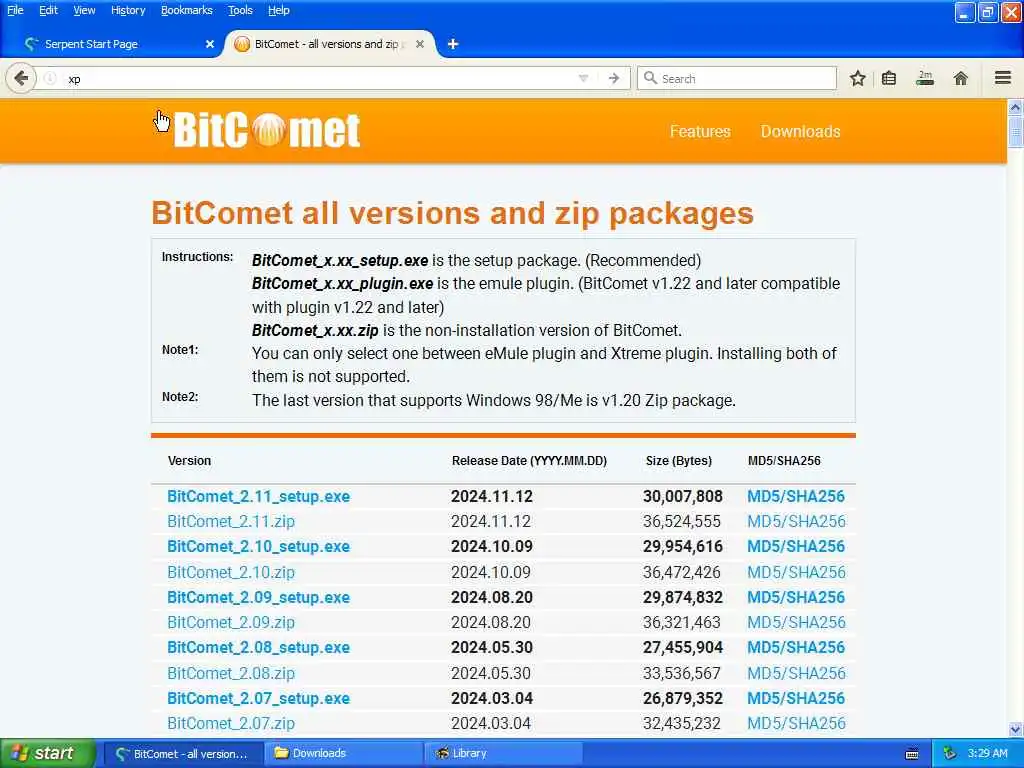Click the Go arrow in the address bar
The width and height of the screenshot is (1024, 768).
(613, 79)
